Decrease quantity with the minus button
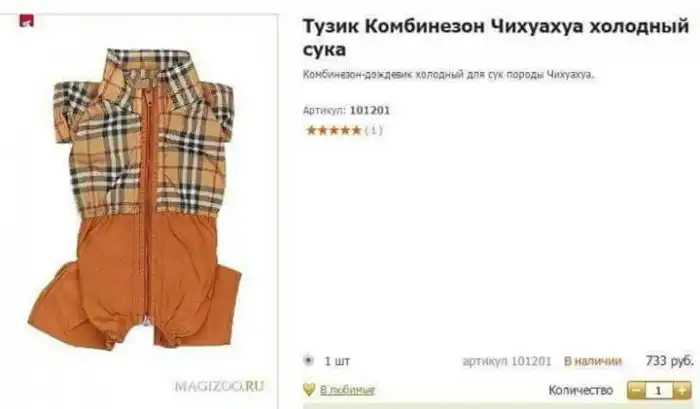The height and width of the screenshot is (409, 700). click(x=636, y=390)
